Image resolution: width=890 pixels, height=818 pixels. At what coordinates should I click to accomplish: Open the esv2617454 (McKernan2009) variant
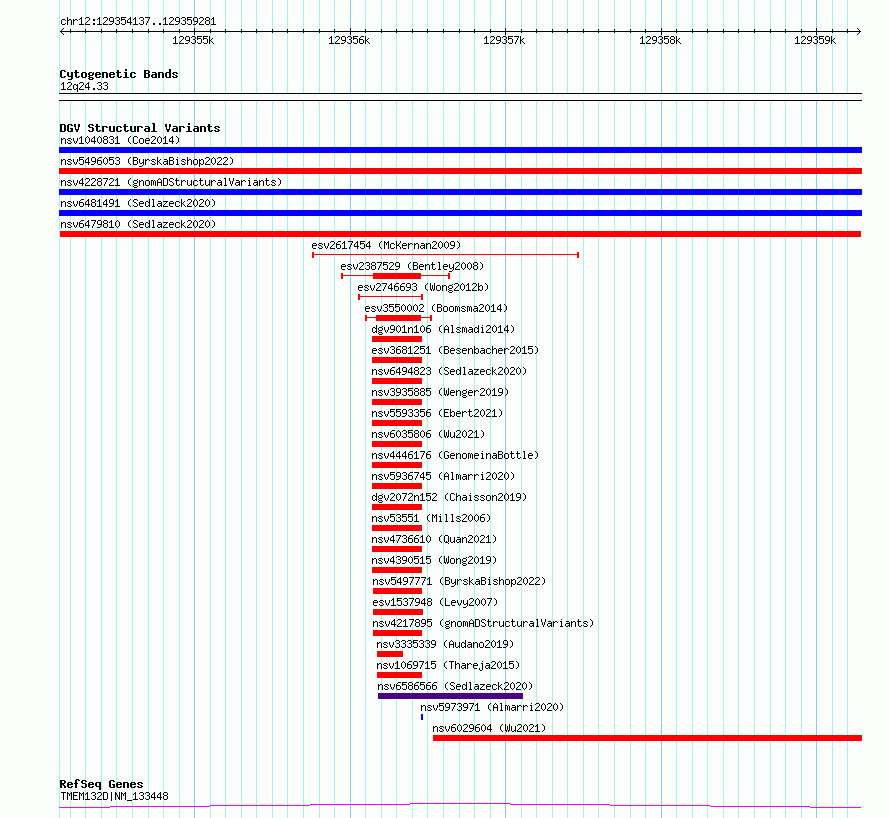[386, 245]
